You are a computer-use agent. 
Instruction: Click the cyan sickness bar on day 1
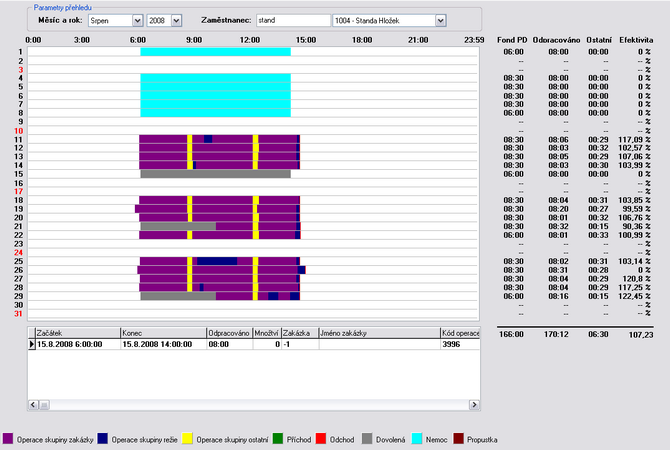pos(215,52)
